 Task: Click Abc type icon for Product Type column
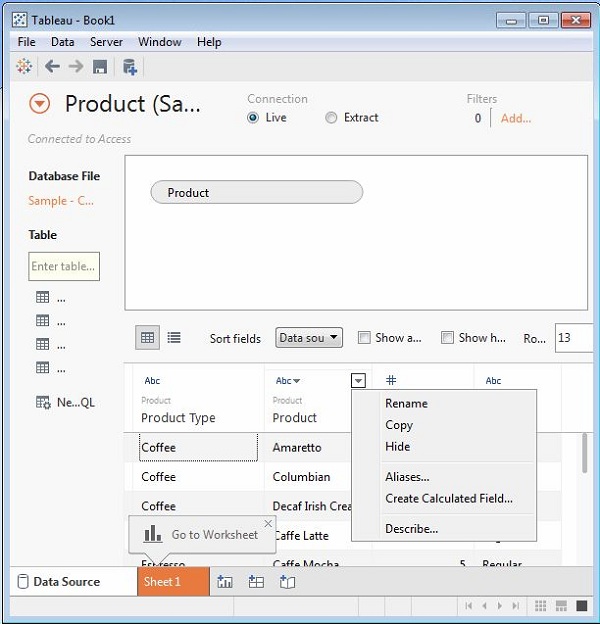point(152,381)
